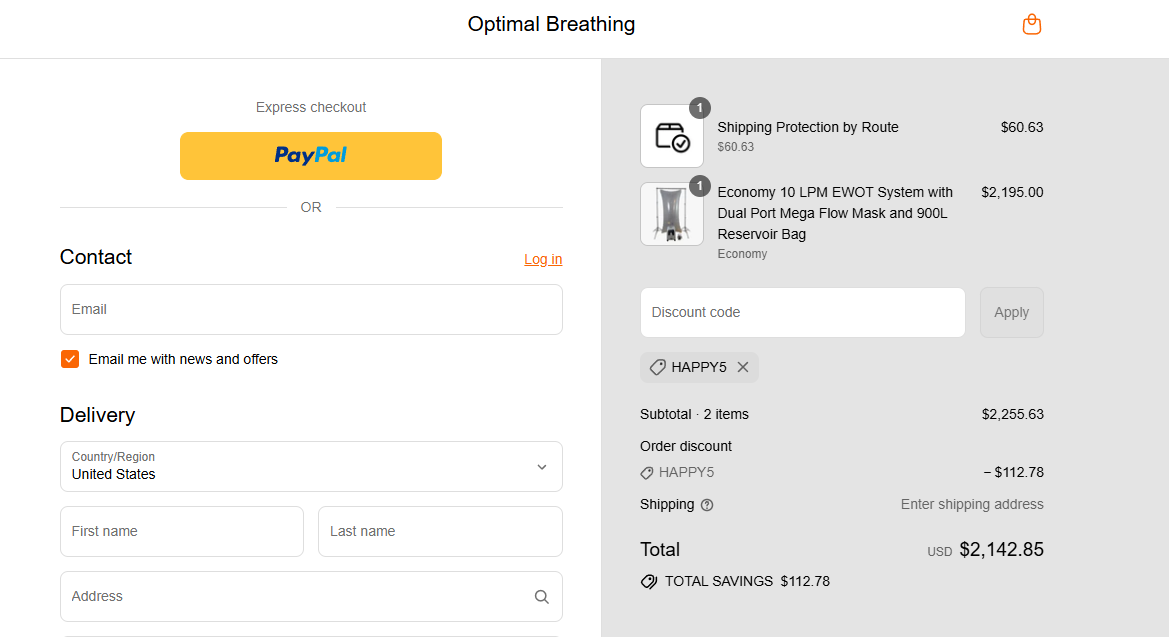Select the First name field

point(182,531)
